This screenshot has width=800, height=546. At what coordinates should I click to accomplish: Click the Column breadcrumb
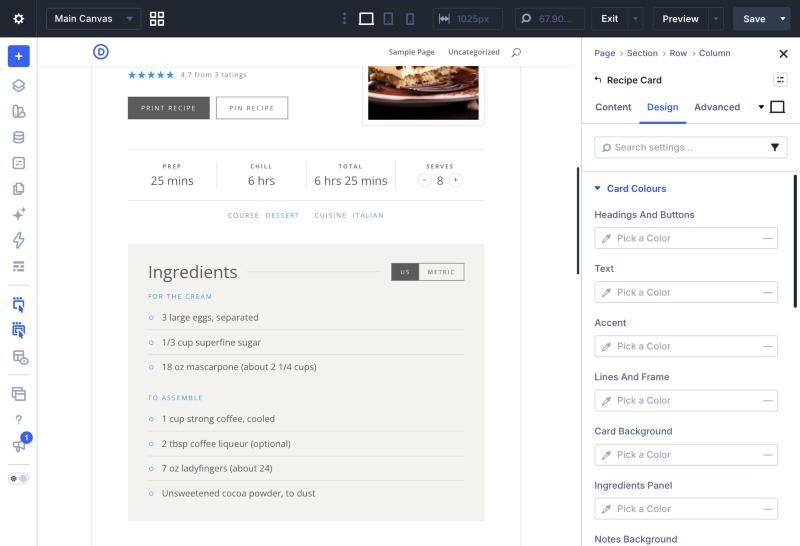[714, 53]
